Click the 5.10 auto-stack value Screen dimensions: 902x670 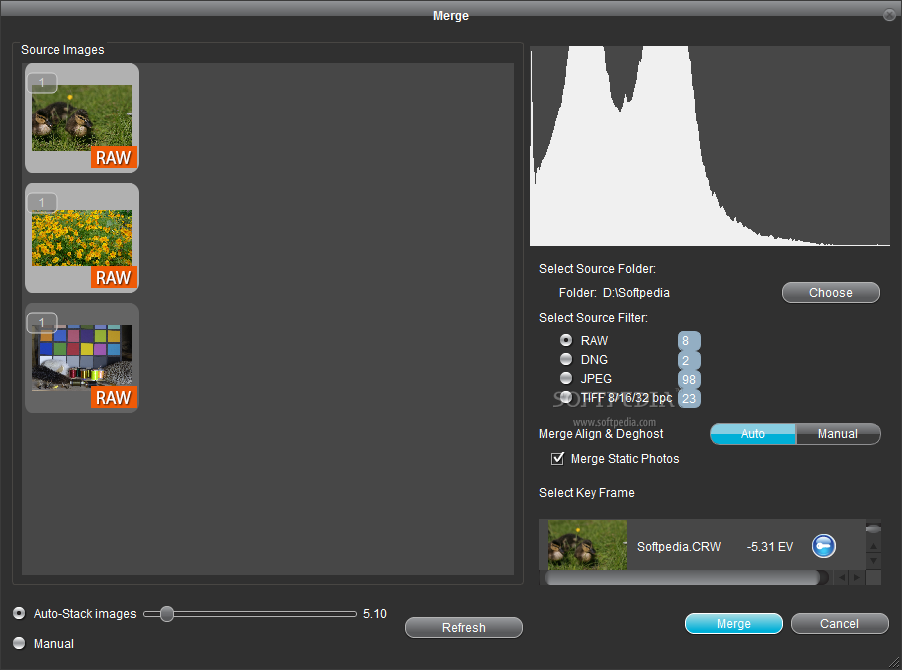tap(374, 614)
